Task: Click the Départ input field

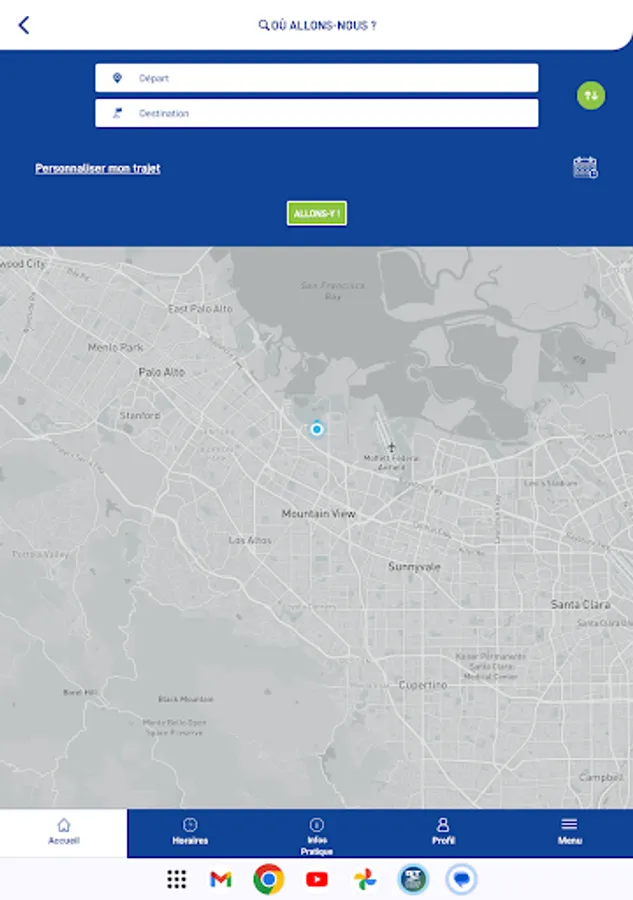Action: [x=317, y=78]
